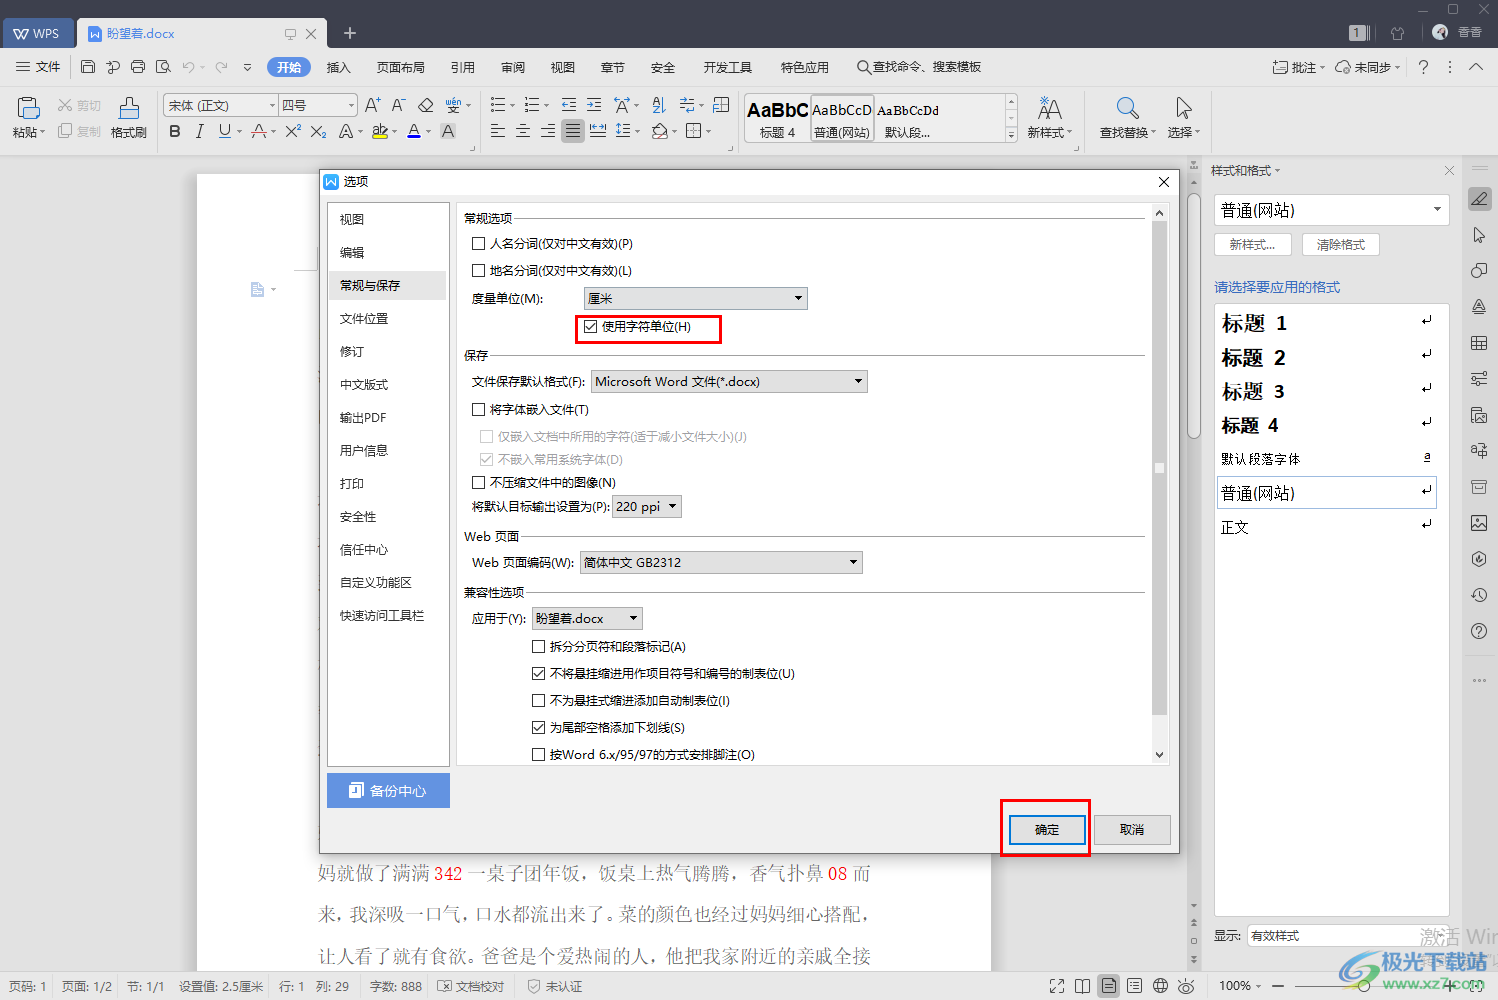The image size is (1498, 1000).
Task: Toggle 不压缩文件中的图像 checkbox
Action: pos(479,482)
